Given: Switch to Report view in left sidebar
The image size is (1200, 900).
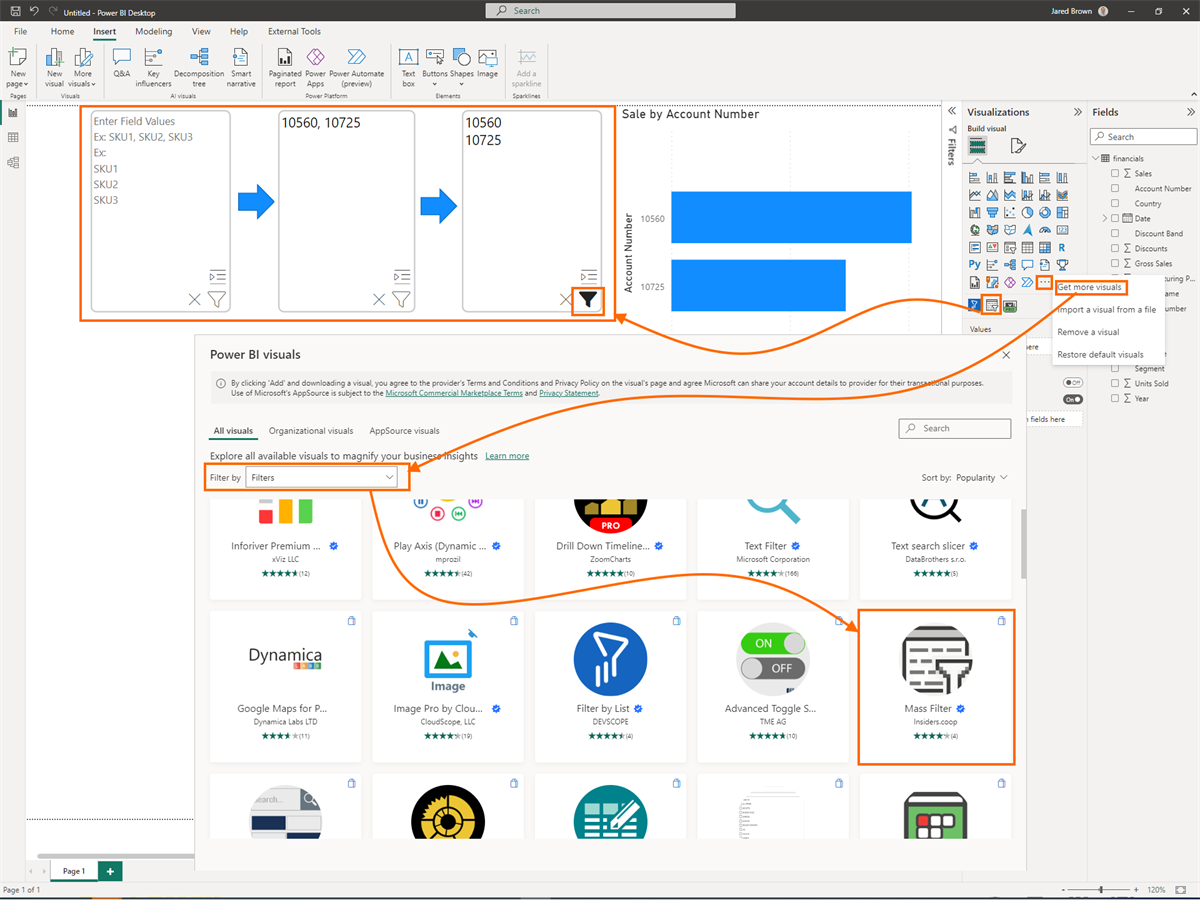Looking at the screenshot, I should click(x=13, y=113).
